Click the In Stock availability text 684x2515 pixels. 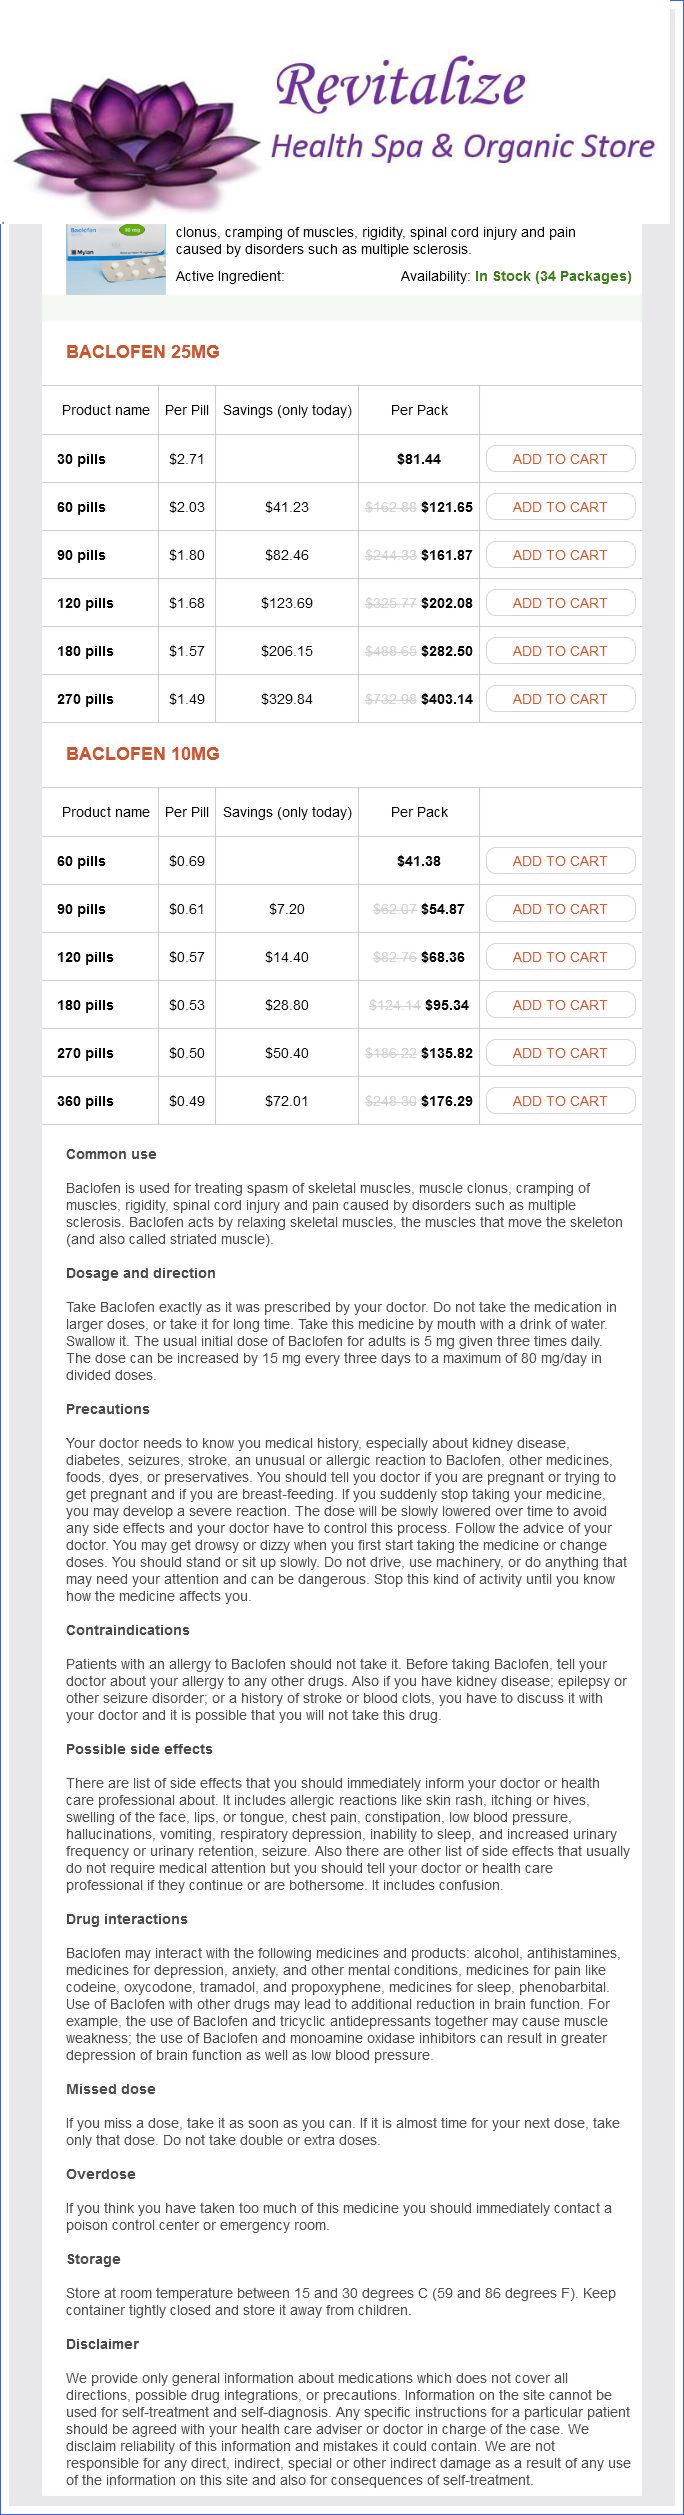(553, 276)
